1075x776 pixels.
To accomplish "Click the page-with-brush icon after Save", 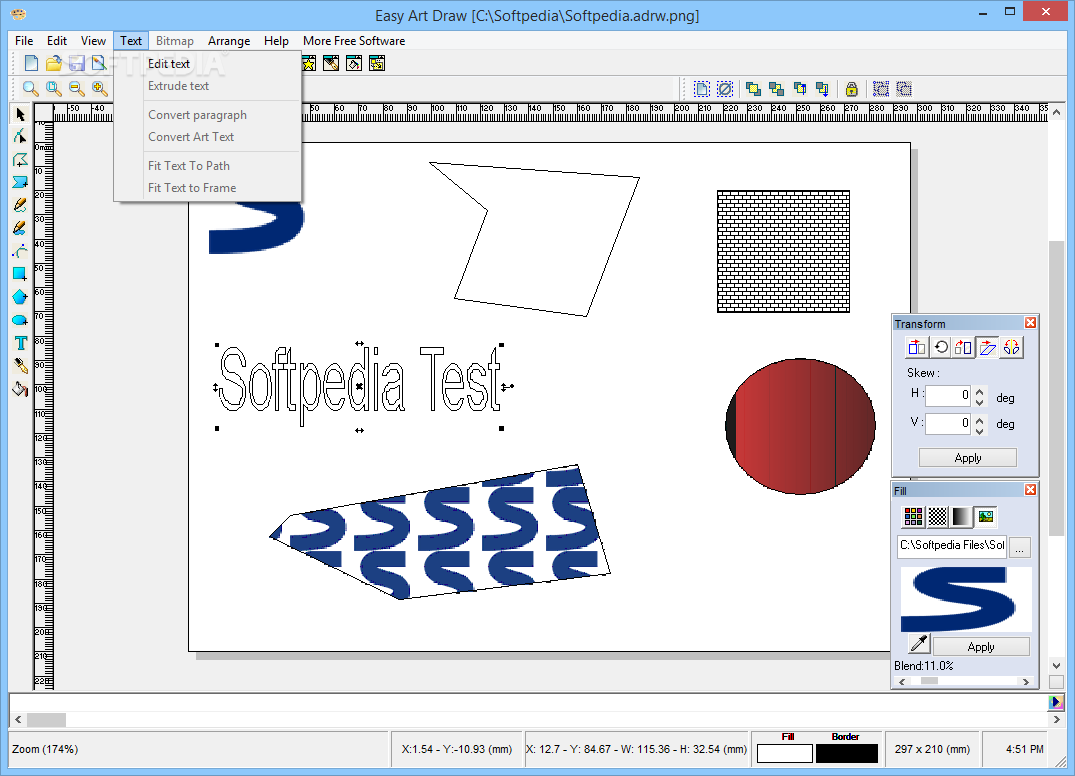I will [x=99, y=64].
